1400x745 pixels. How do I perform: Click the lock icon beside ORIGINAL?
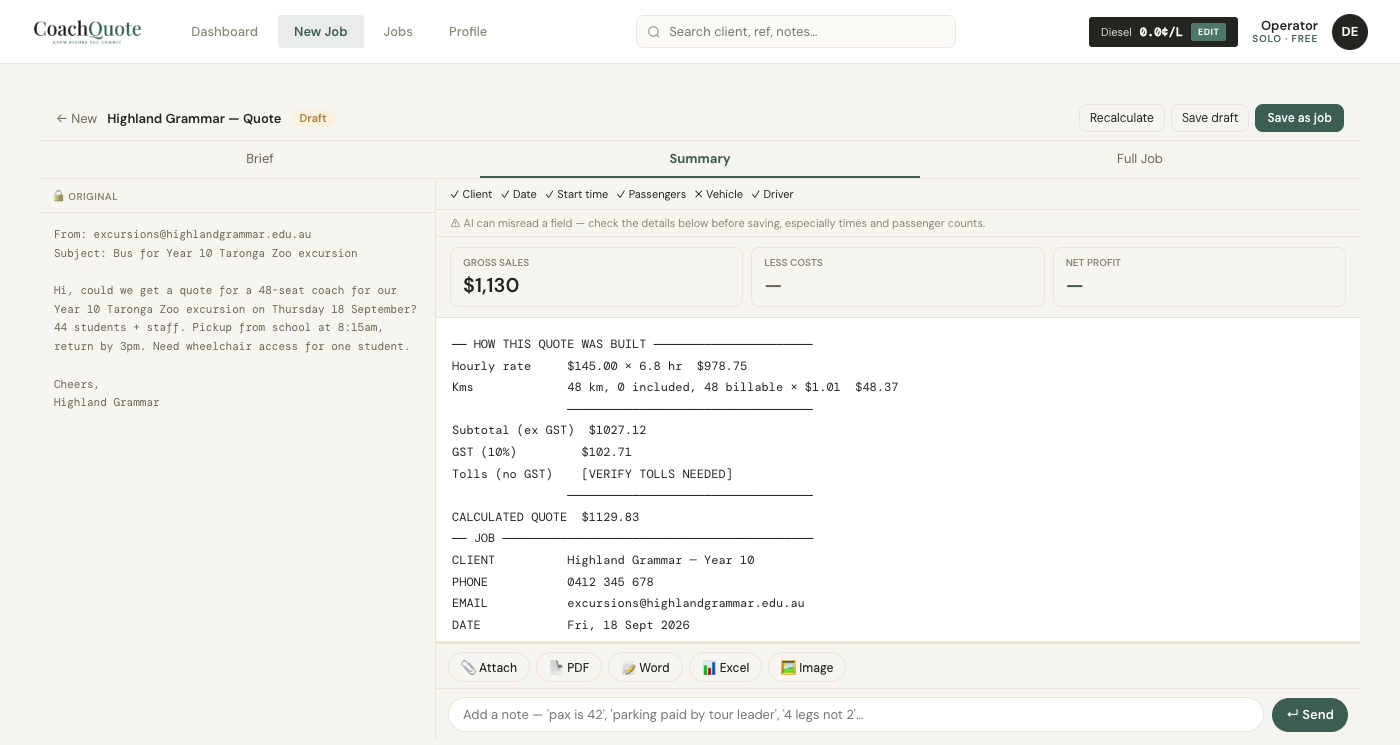(59, 196)
